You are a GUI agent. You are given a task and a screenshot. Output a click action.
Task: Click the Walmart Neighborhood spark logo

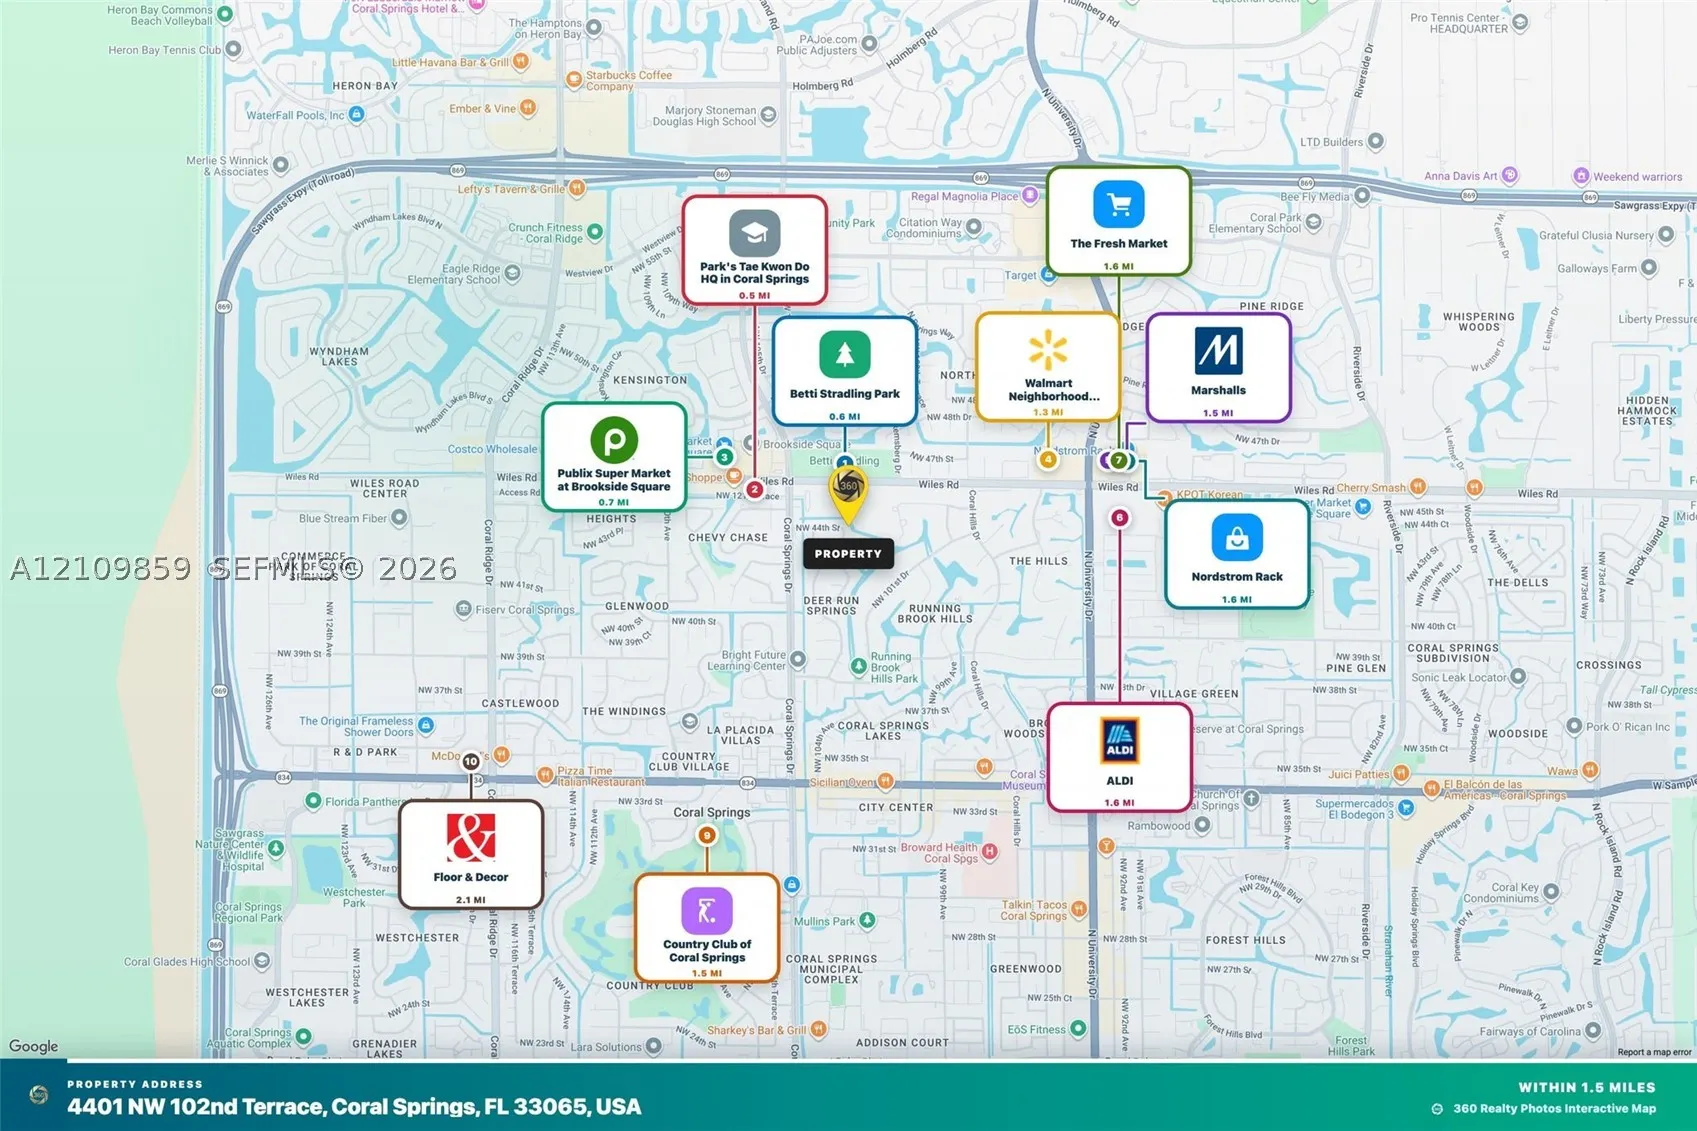pos(1048,350)
